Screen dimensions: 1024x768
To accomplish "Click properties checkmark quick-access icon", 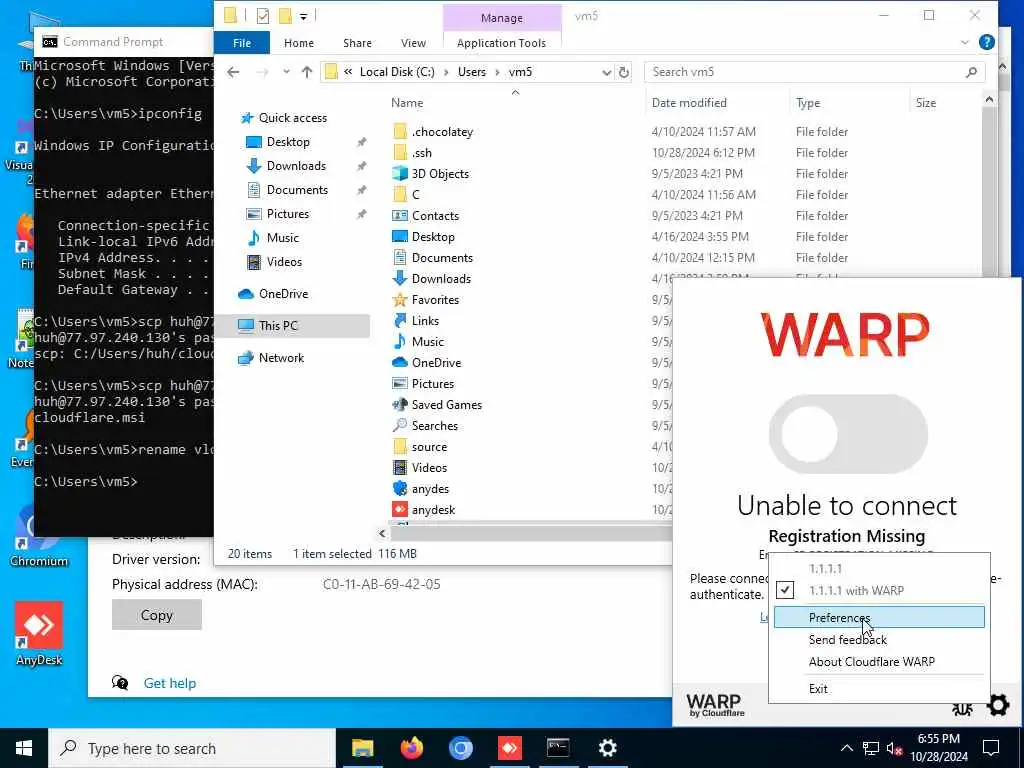I will [x=263, y=16].
